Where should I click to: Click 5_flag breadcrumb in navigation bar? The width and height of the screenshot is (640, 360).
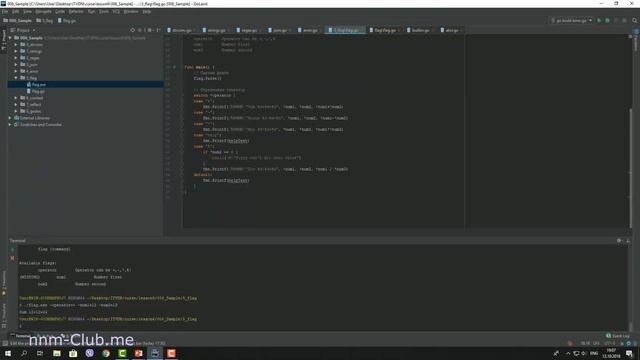(45, 20)
